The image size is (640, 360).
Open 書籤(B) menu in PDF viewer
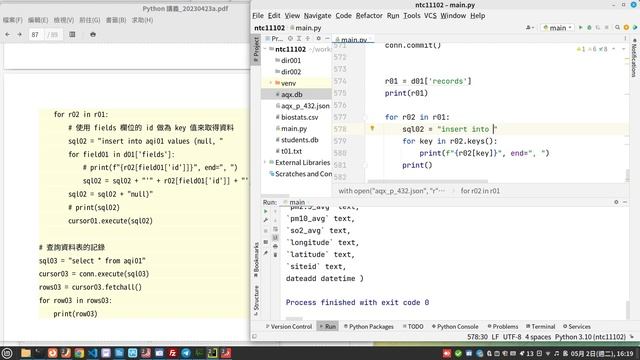coord(116,20)
